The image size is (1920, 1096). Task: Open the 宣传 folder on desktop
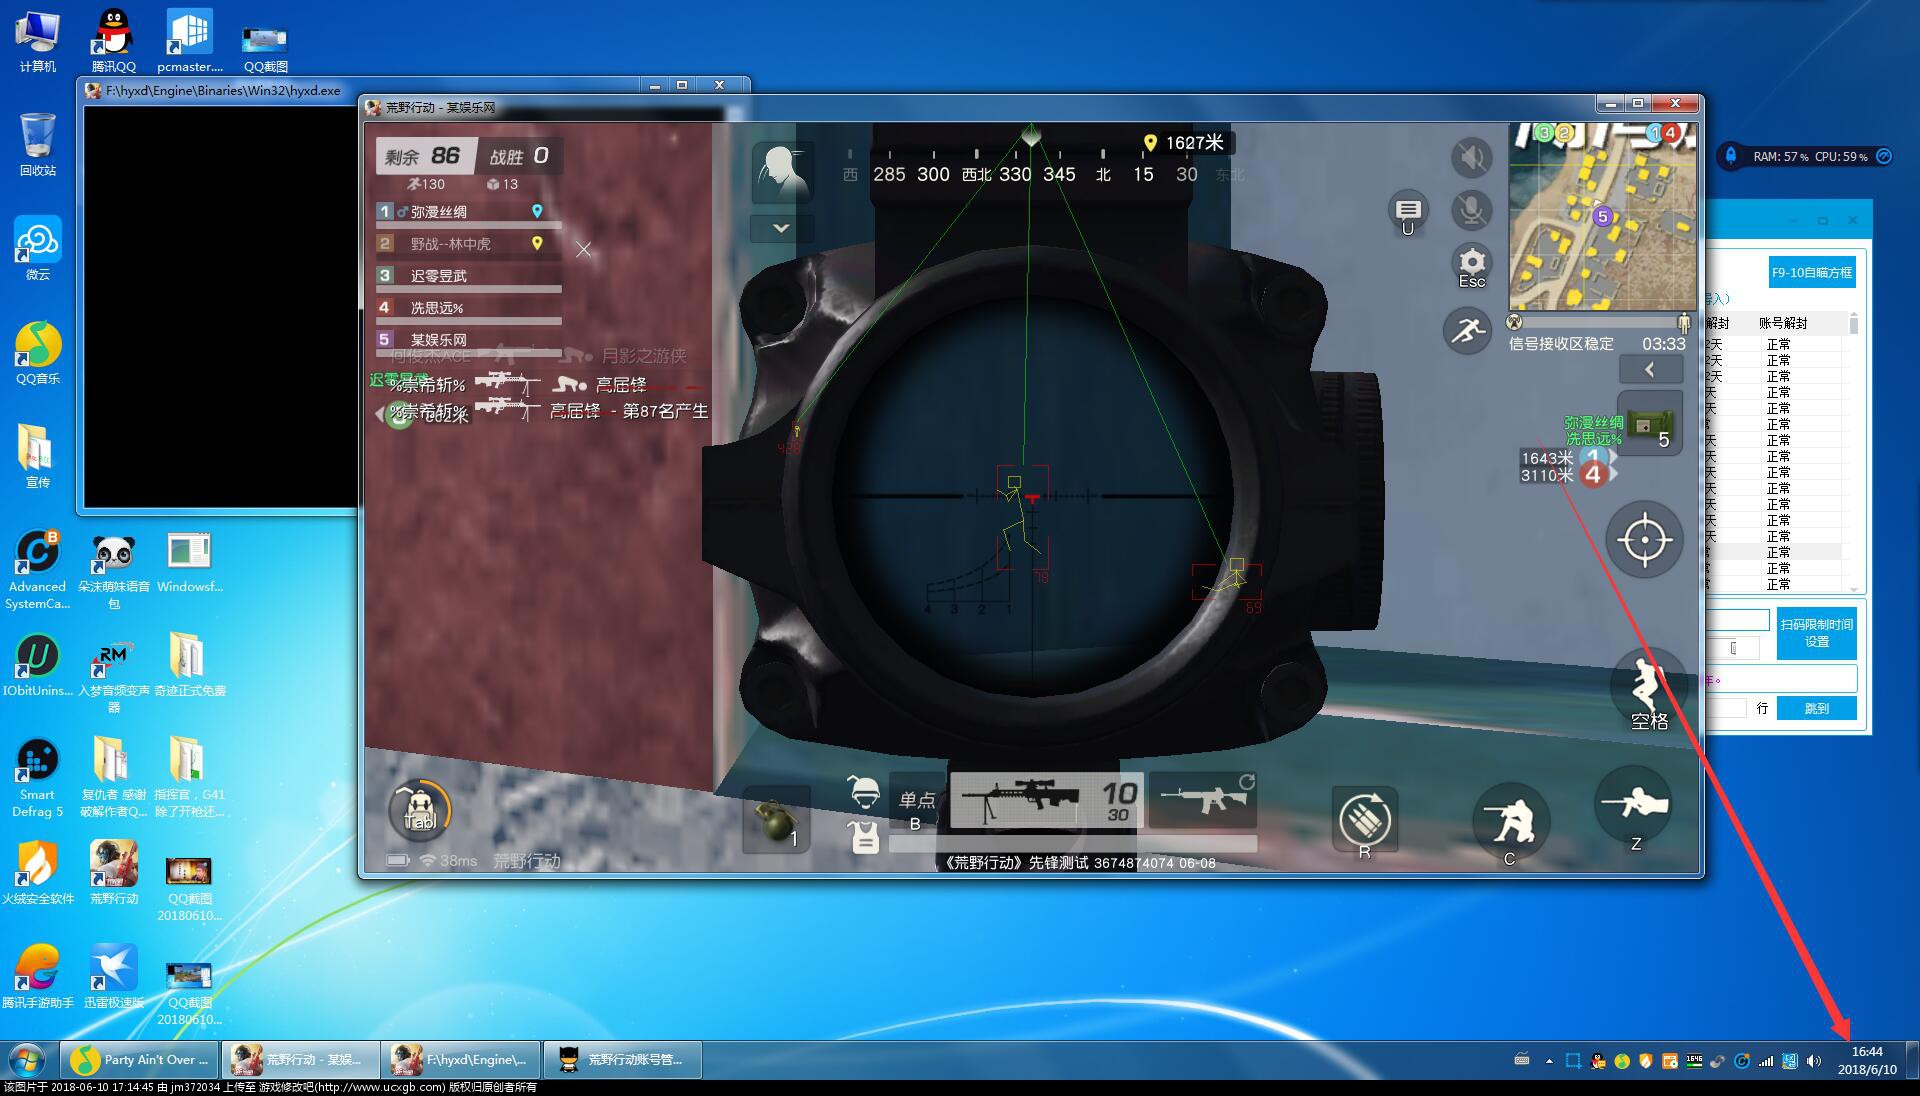coord(38,456)
